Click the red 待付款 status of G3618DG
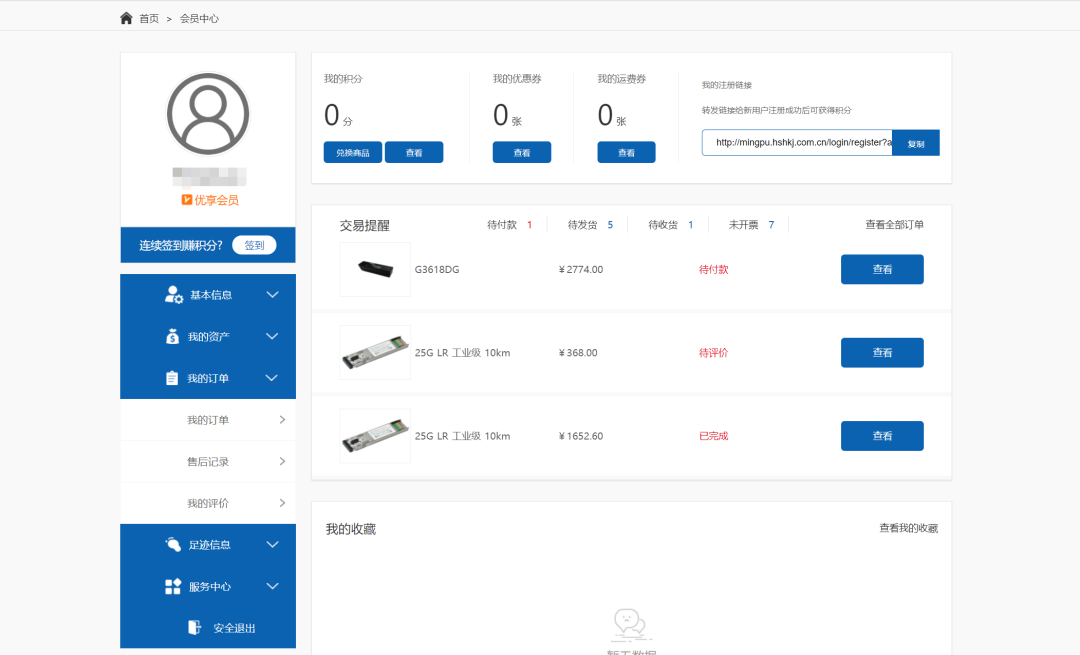Screen dimensions: 1080x655 (714, 269)
